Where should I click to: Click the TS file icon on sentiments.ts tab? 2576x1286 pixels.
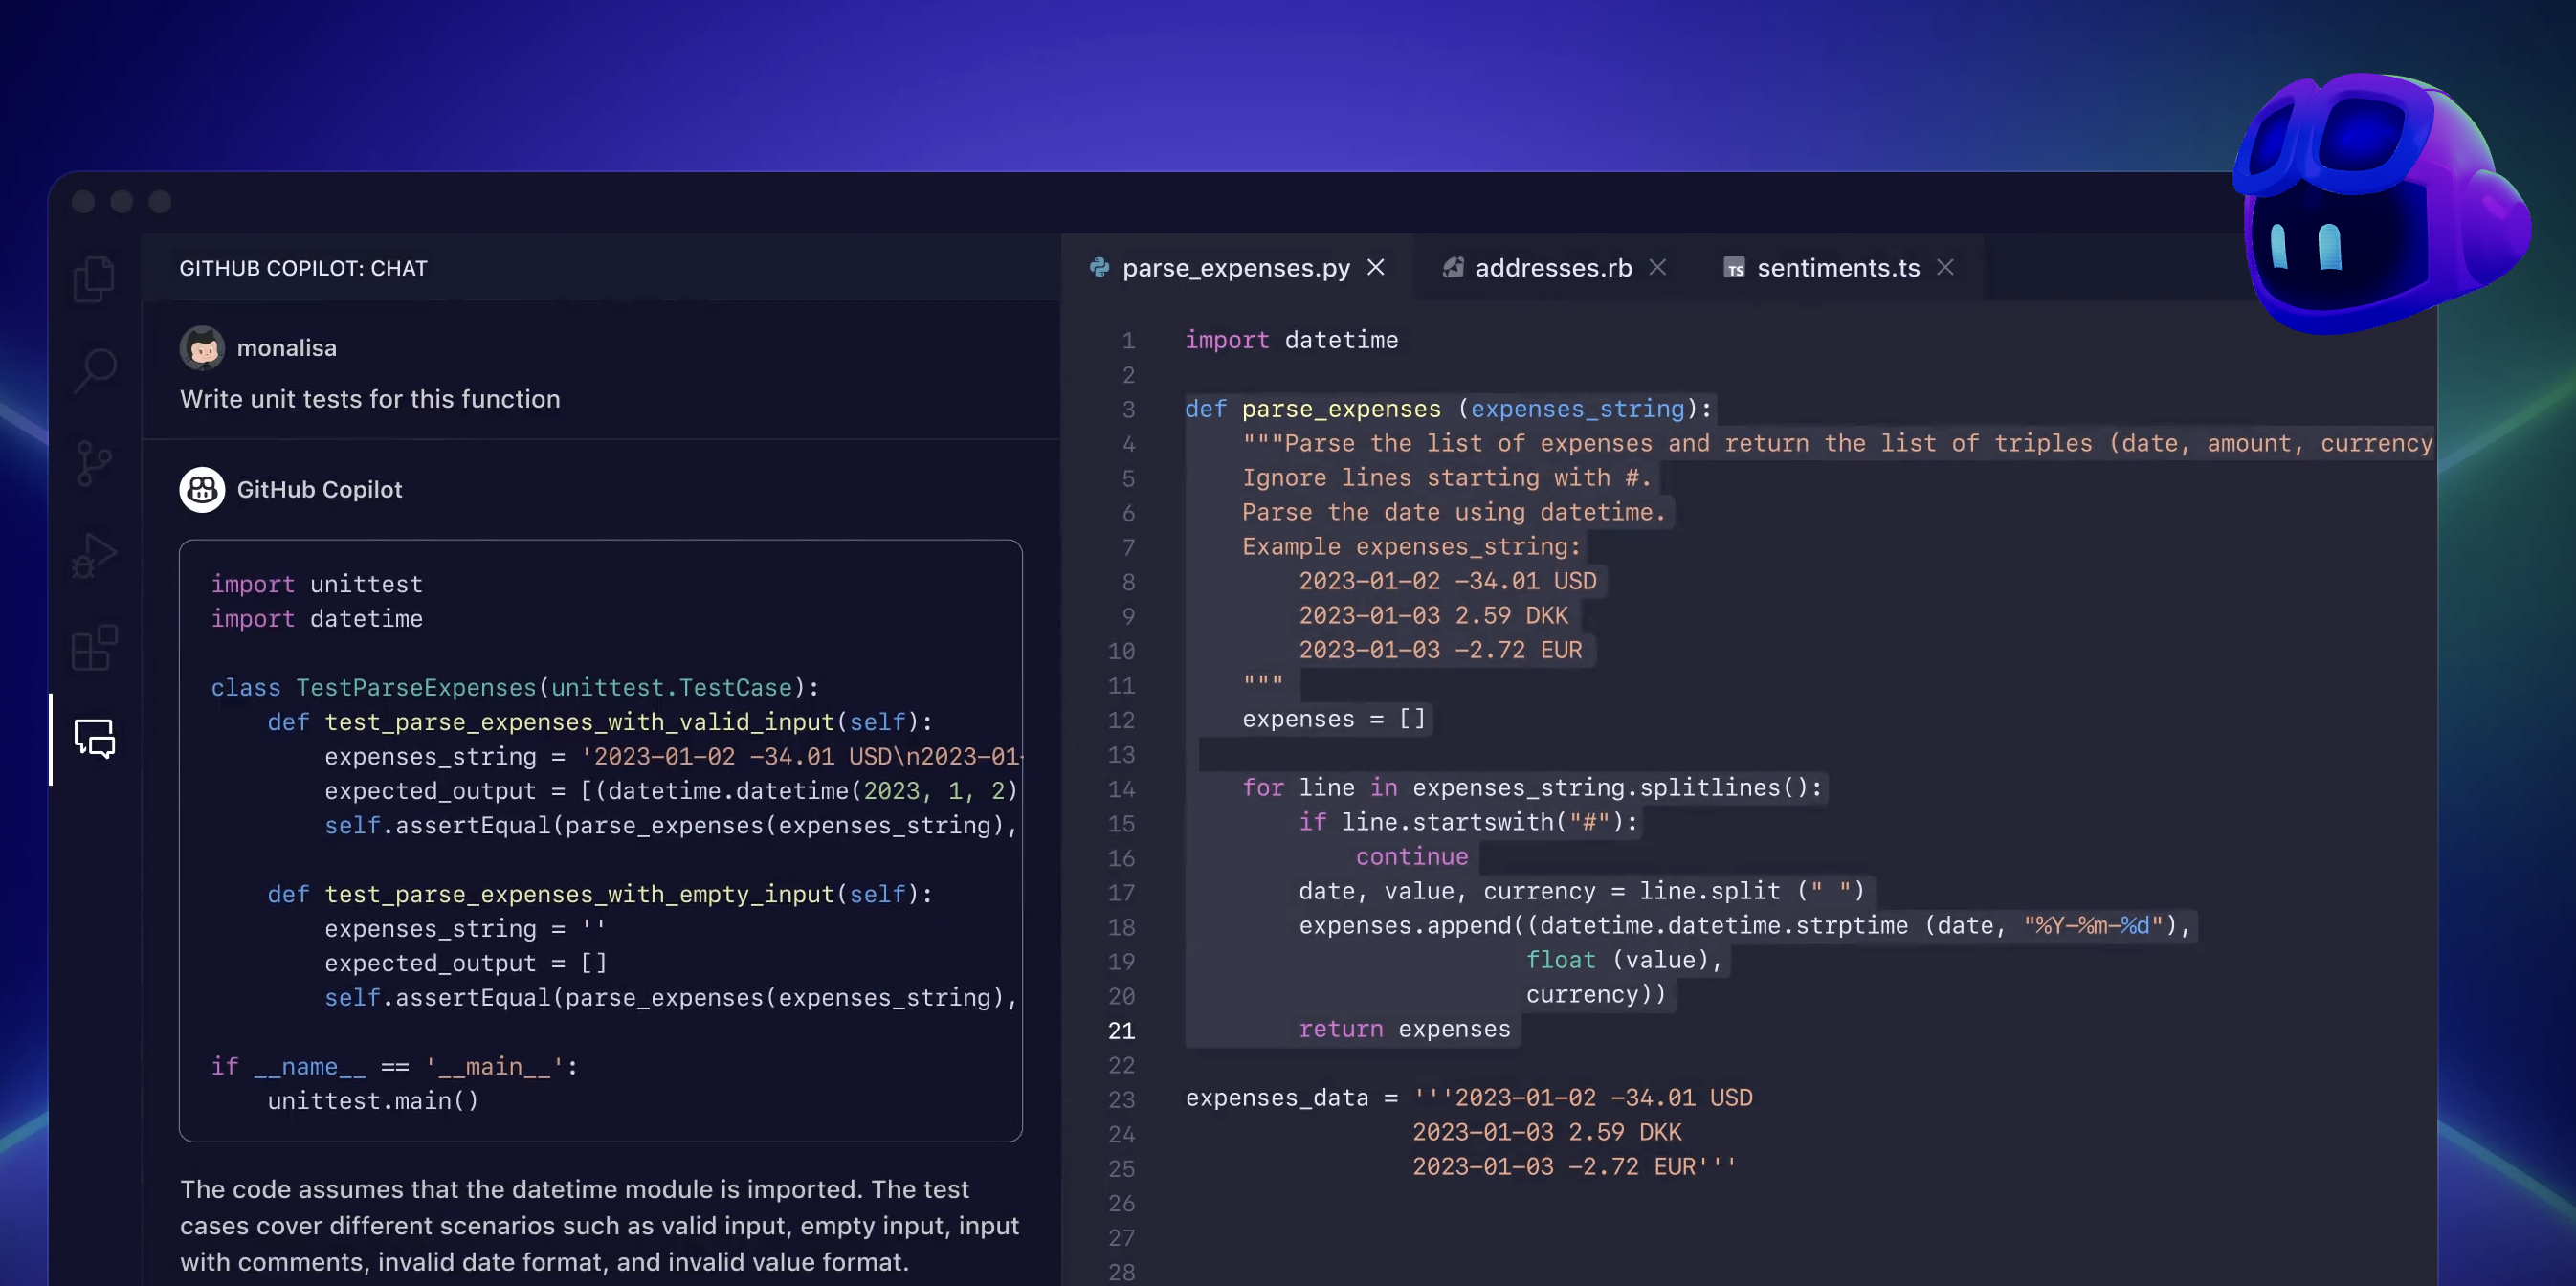point(1734,268)
